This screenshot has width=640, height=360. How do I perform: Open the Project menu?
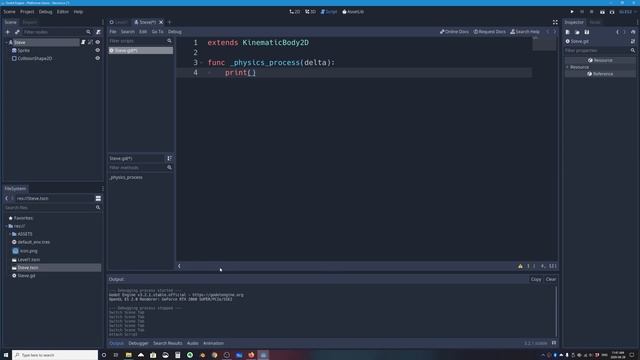click(x=27, y=12)
